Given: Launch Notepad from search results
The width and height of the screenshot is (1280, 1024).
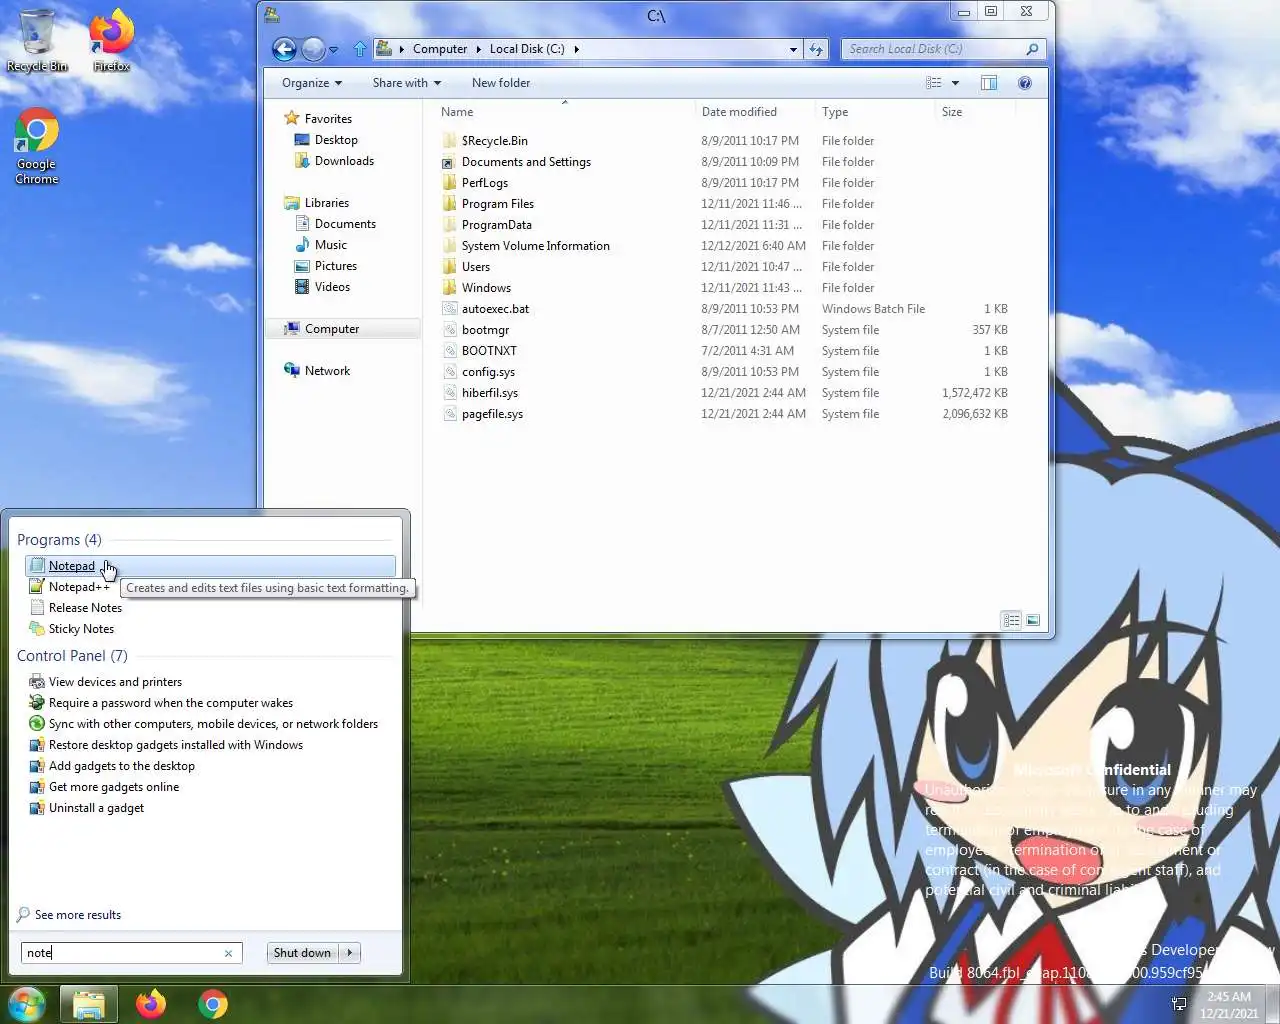Looking at the screenshot, I should (211, 566).
